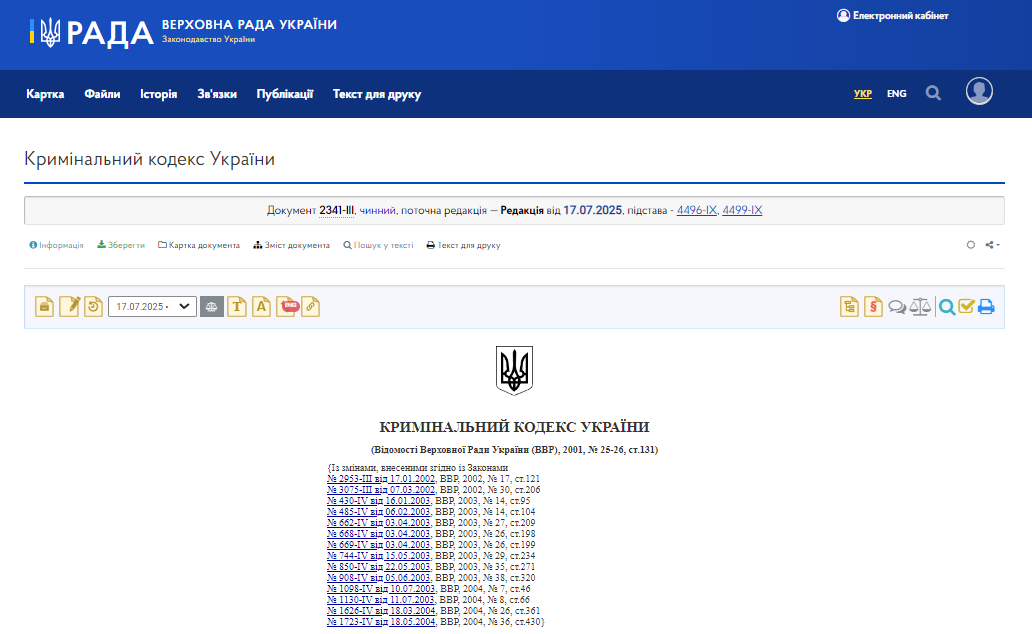The image size is (1032, 634).
Task: Open document structure icon on right toolbar
Action: (x=849, y=307)
